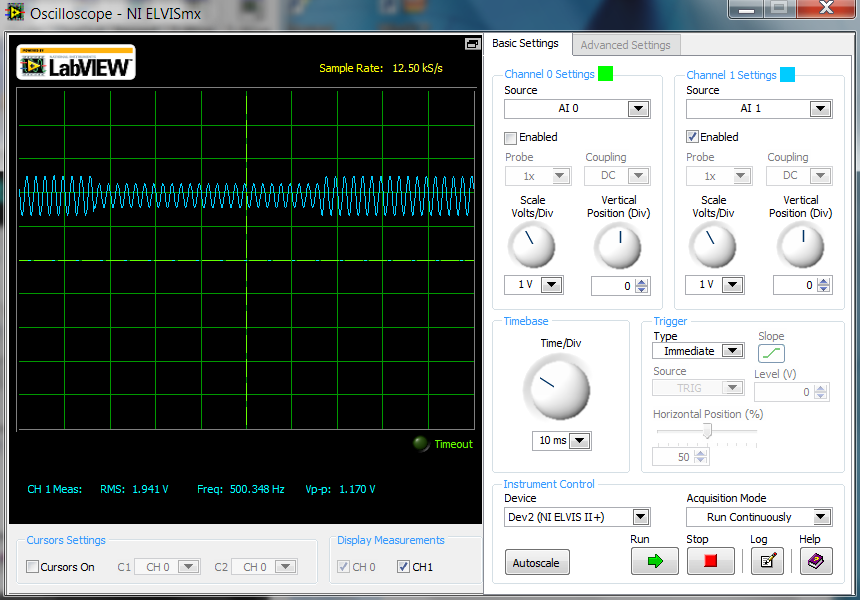The height and width of the screenshot is (600, 860).
Task: Click Channel 0 Vertical Position stepper arrows
Action: tap(642, 286)
